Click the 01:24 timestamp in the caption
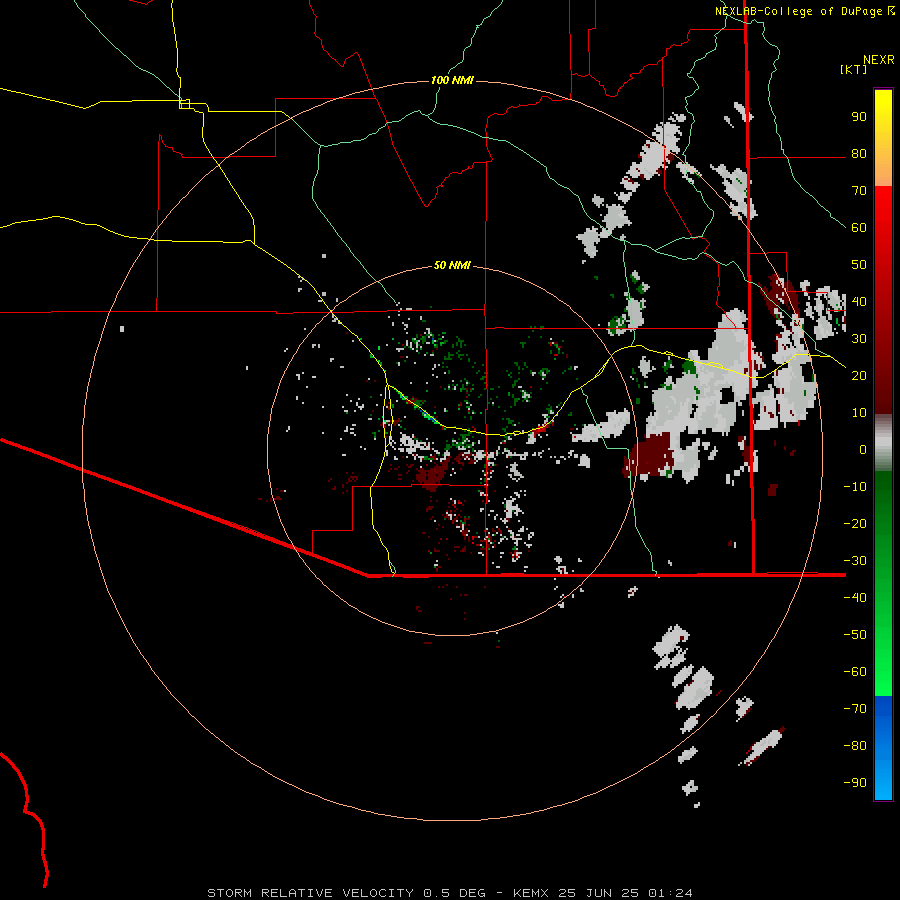The width and height of the screenshot is (900, 900). pos(670,893)
